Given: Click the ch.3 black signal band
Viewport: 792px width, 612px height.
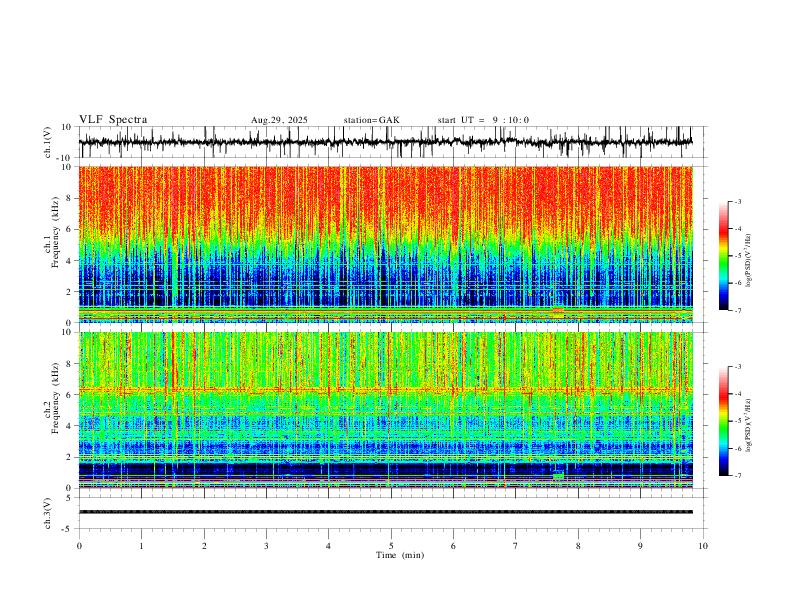Looking at the screenshot, I should tap(386, 512).
